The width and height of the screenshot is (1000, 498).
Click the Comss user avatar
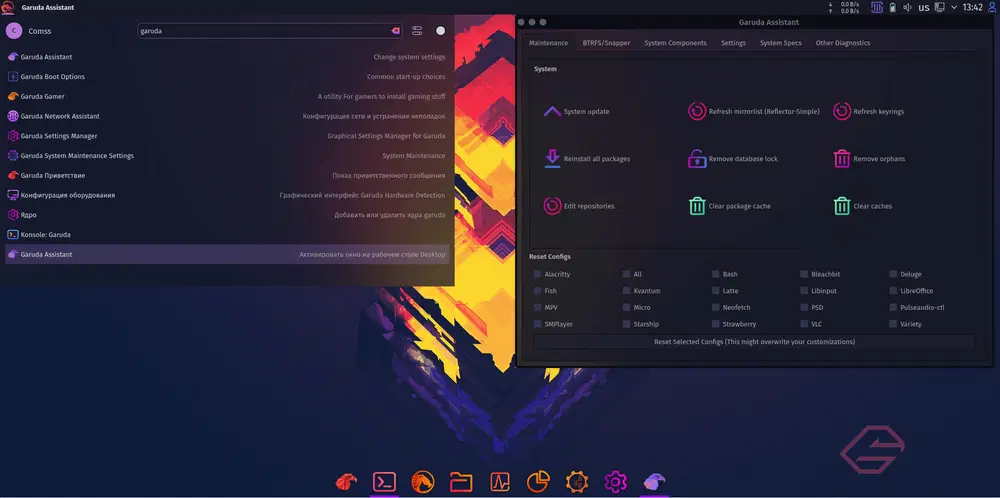(x=13, y=31)
